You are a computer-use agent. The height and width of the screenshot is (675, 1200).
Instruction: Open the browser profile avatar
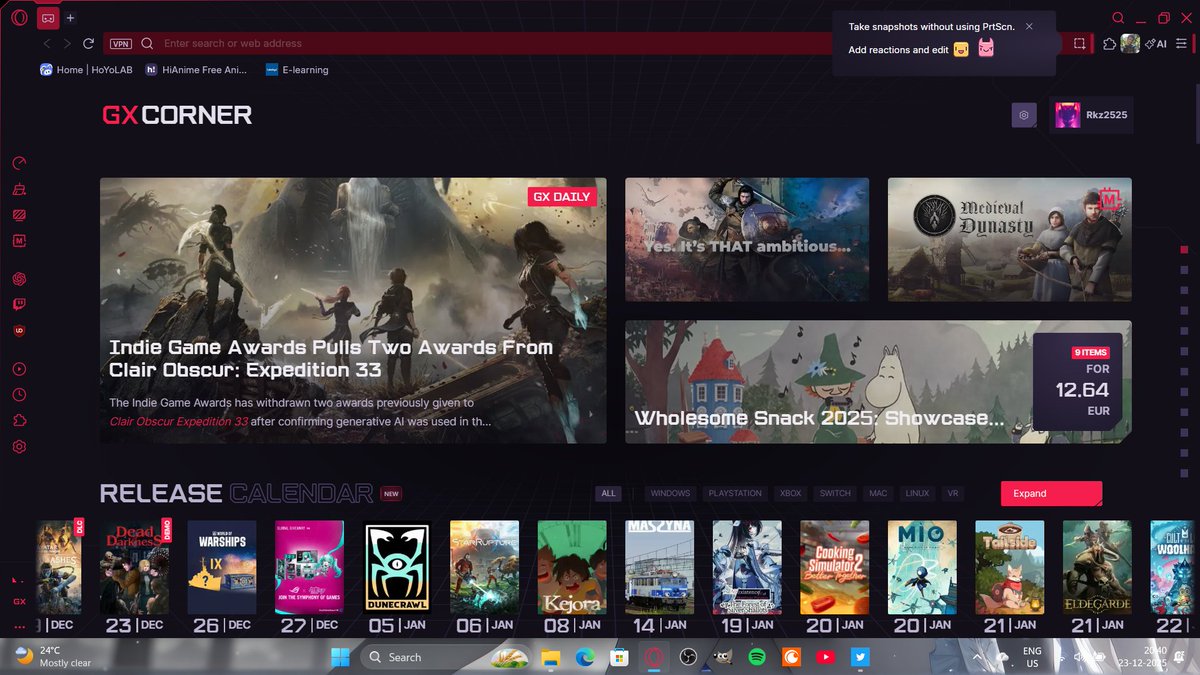pyautogui.click(x=1130, y=44)
